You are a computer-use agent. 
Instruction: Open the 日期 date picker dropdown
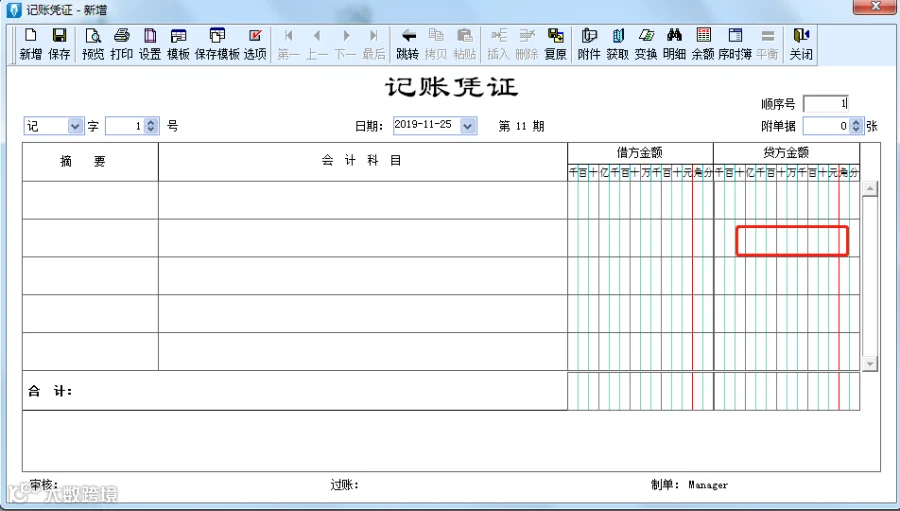[x=468, y=126]
